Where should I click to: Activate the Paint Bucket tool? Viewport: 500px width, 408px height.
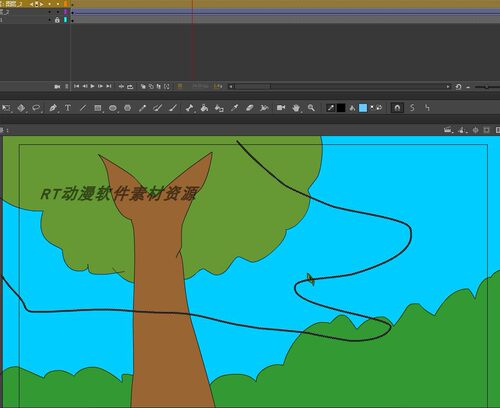click(204, 108)
